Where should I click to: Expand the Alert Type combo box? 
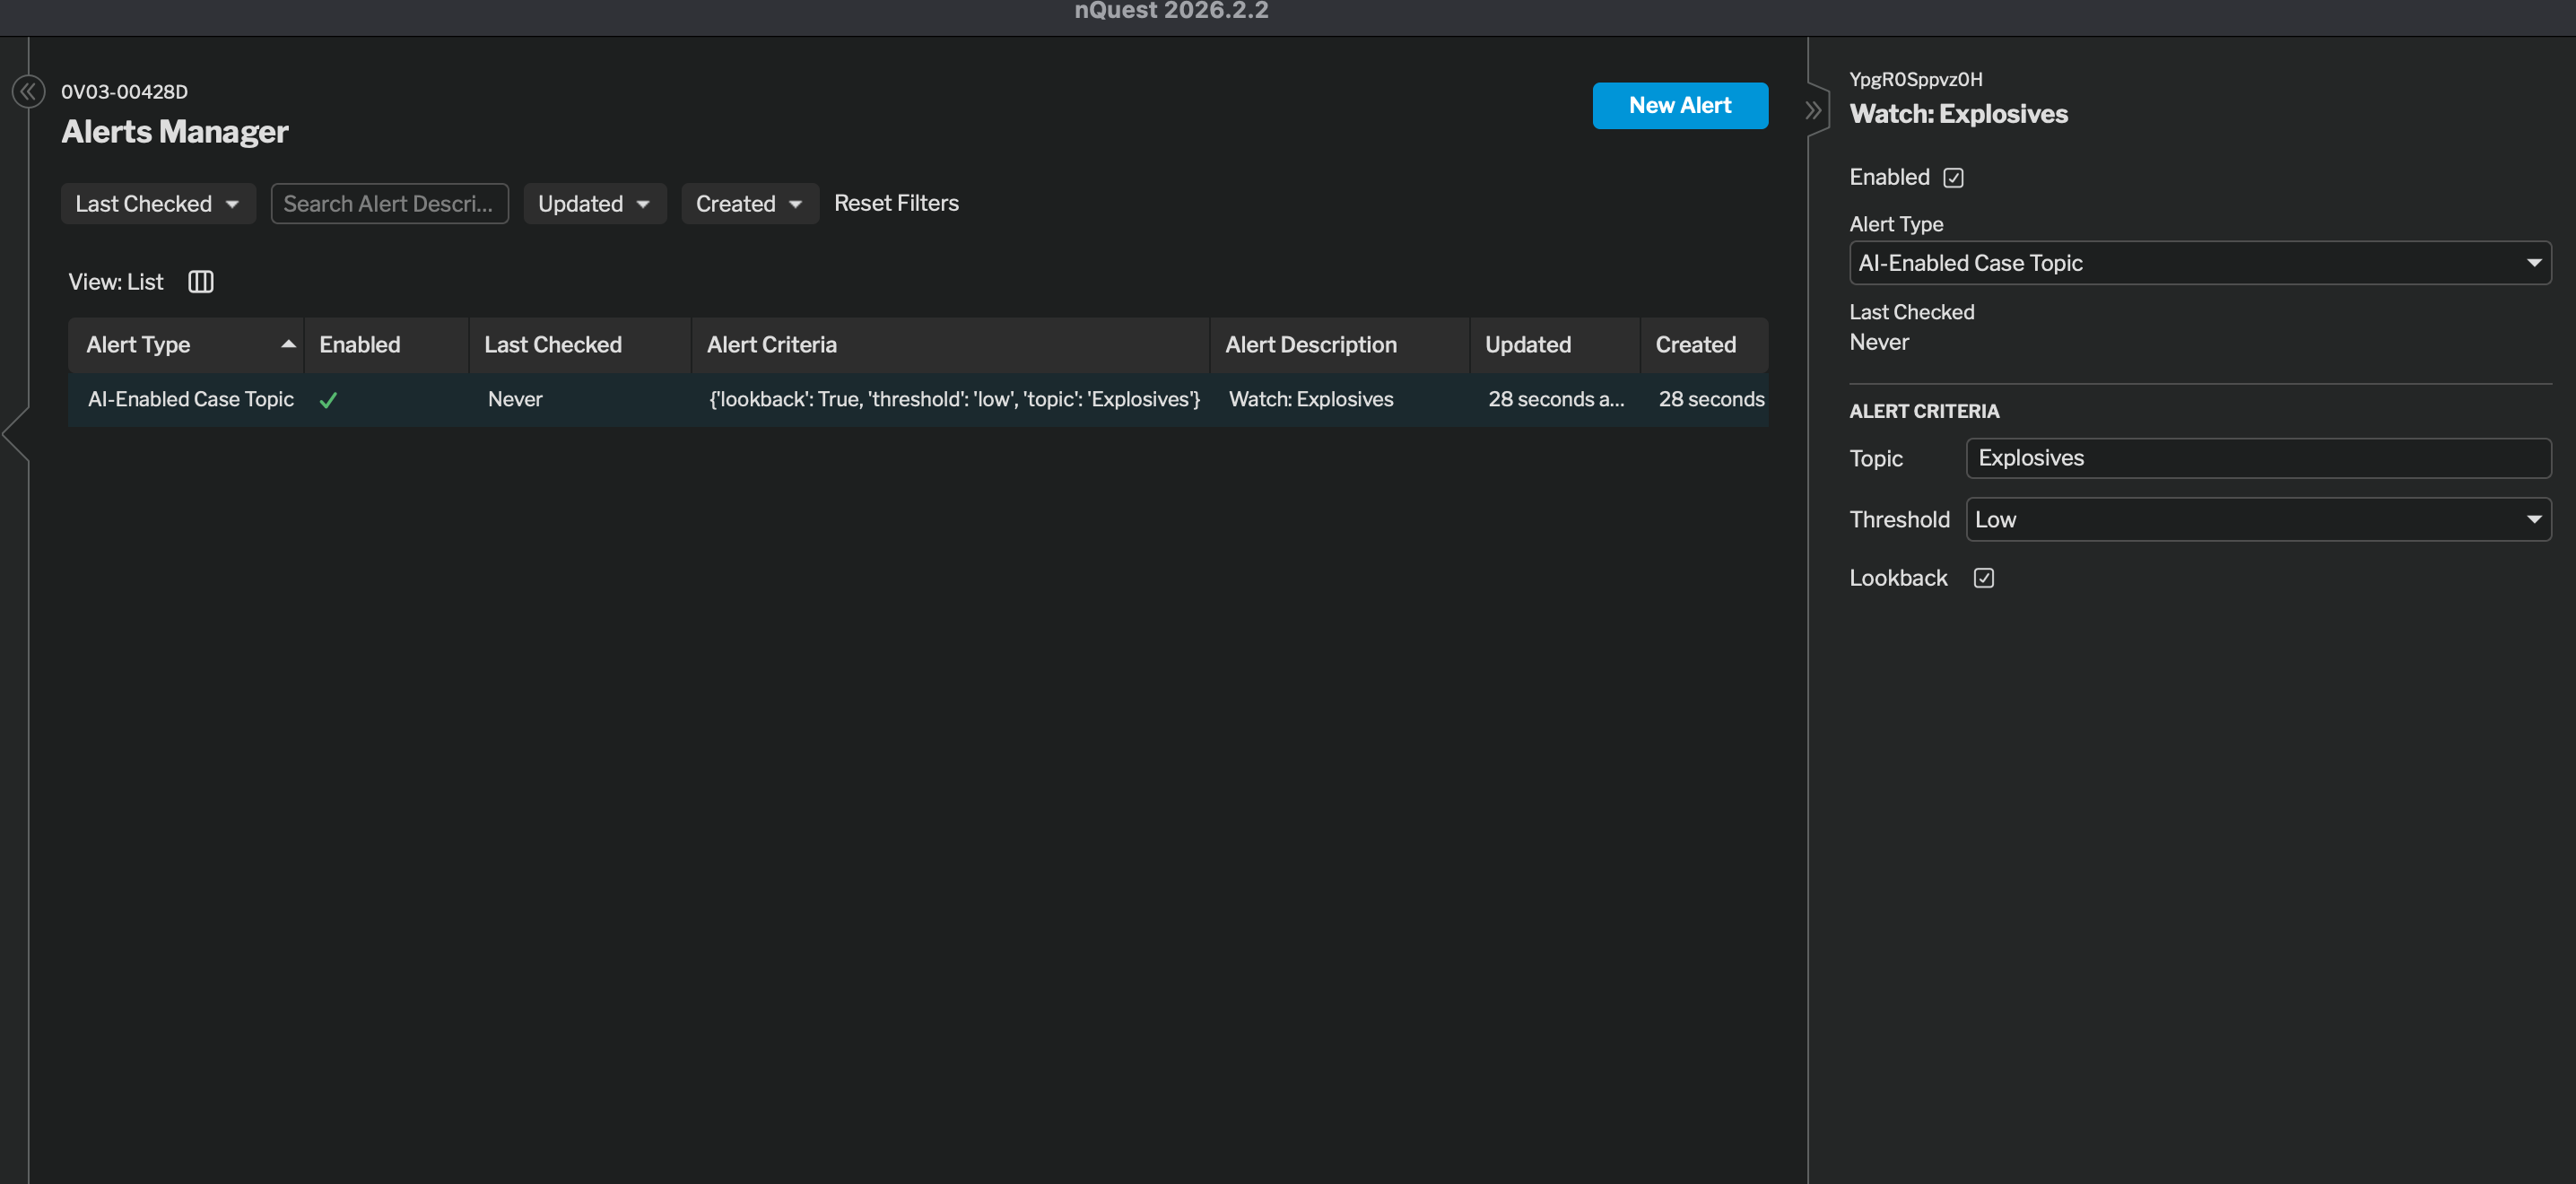click(2200, 263)
